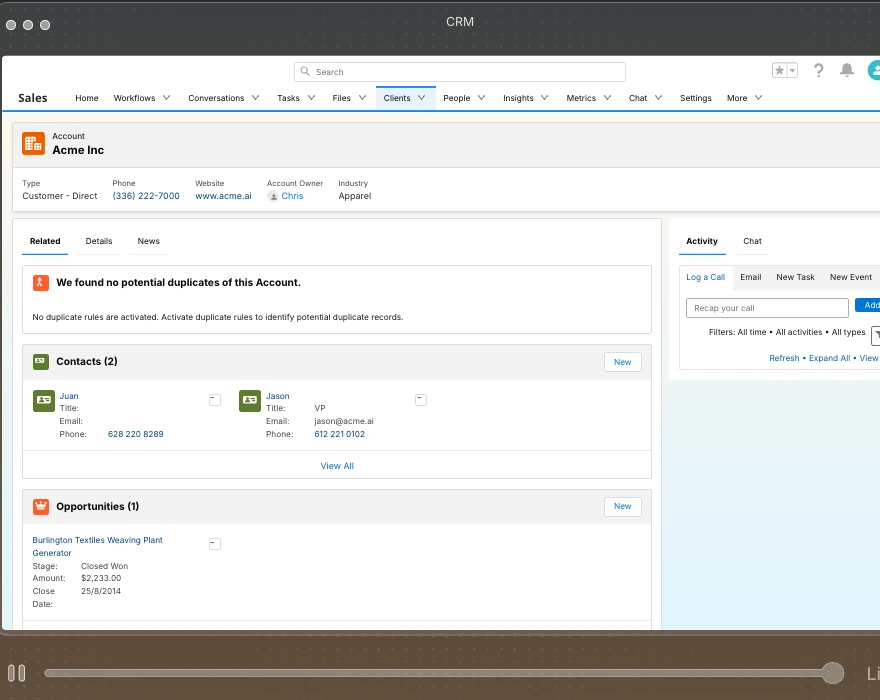This screenshot has height=700, width=880.
Task: Open the notifications bell
Action: click(846, 70)
